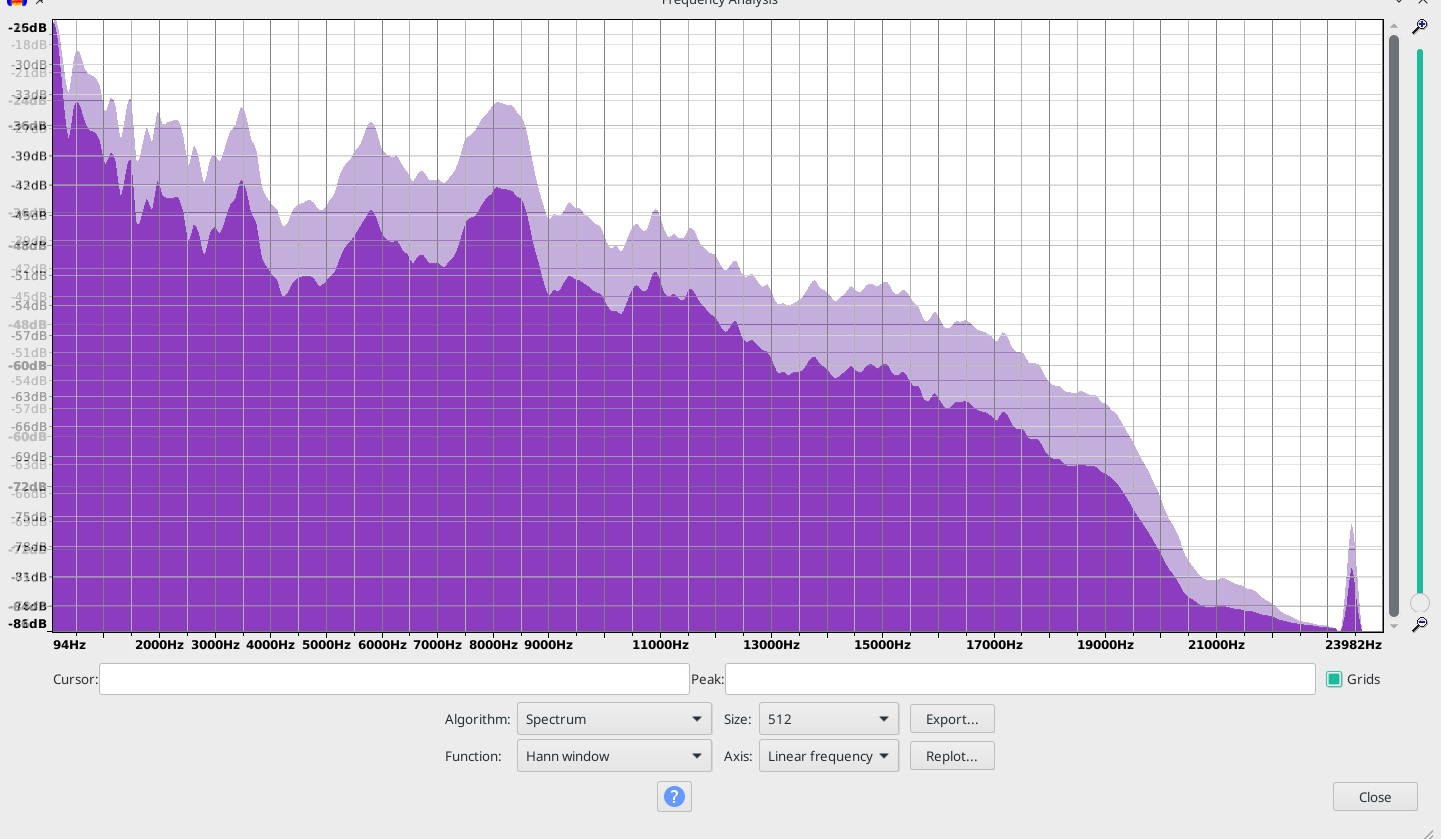Open the help question mark button
Viewport: 1452px width, 839px height.
[674, 797]
